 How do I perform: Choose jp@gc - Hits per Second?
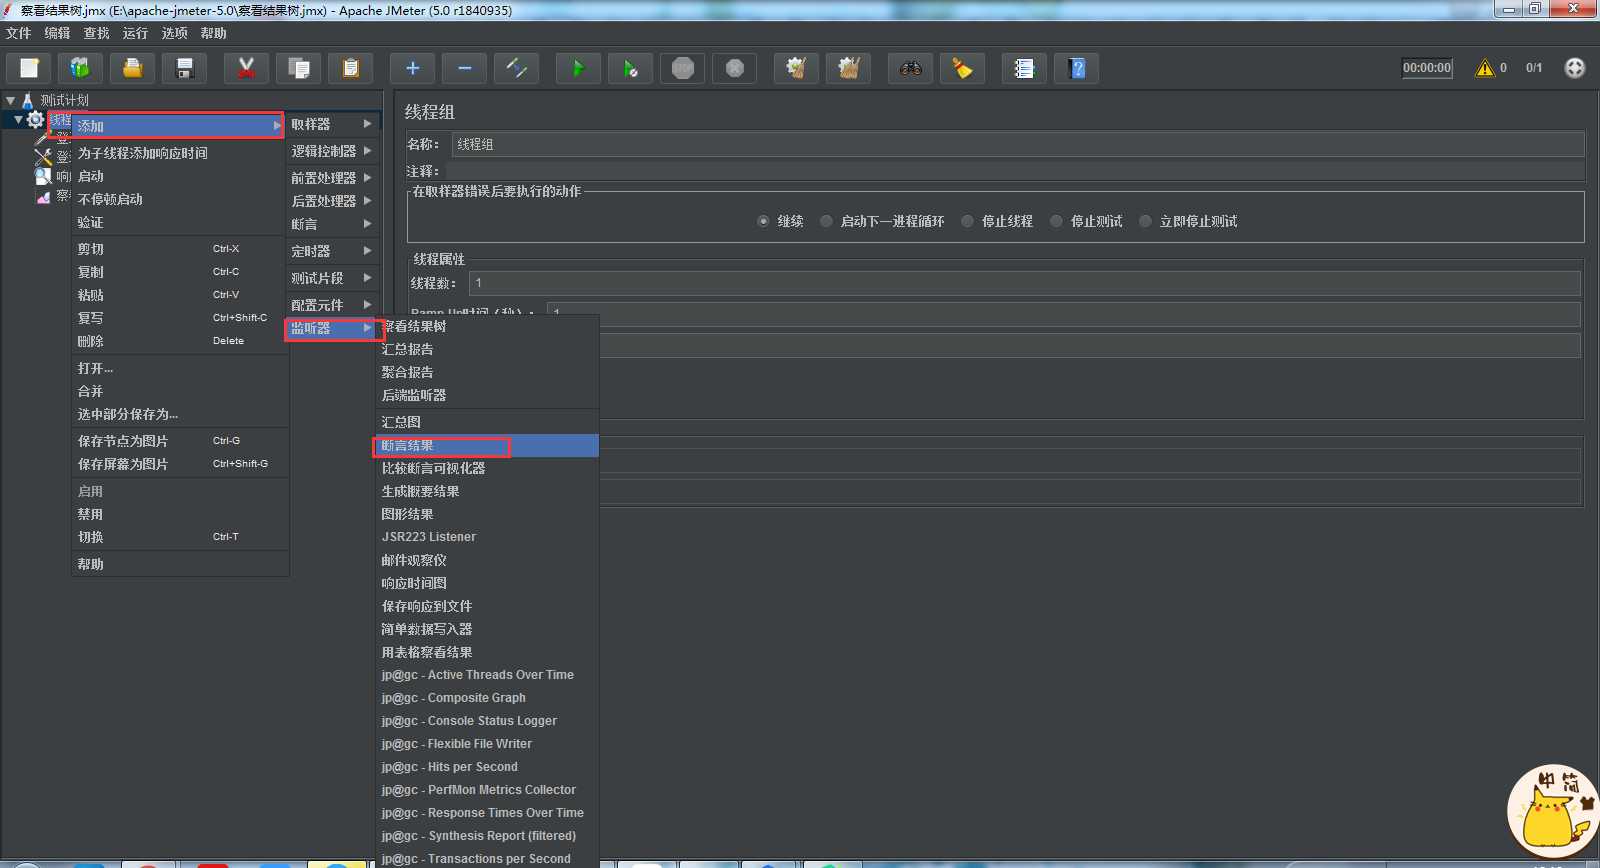(488, 767)
